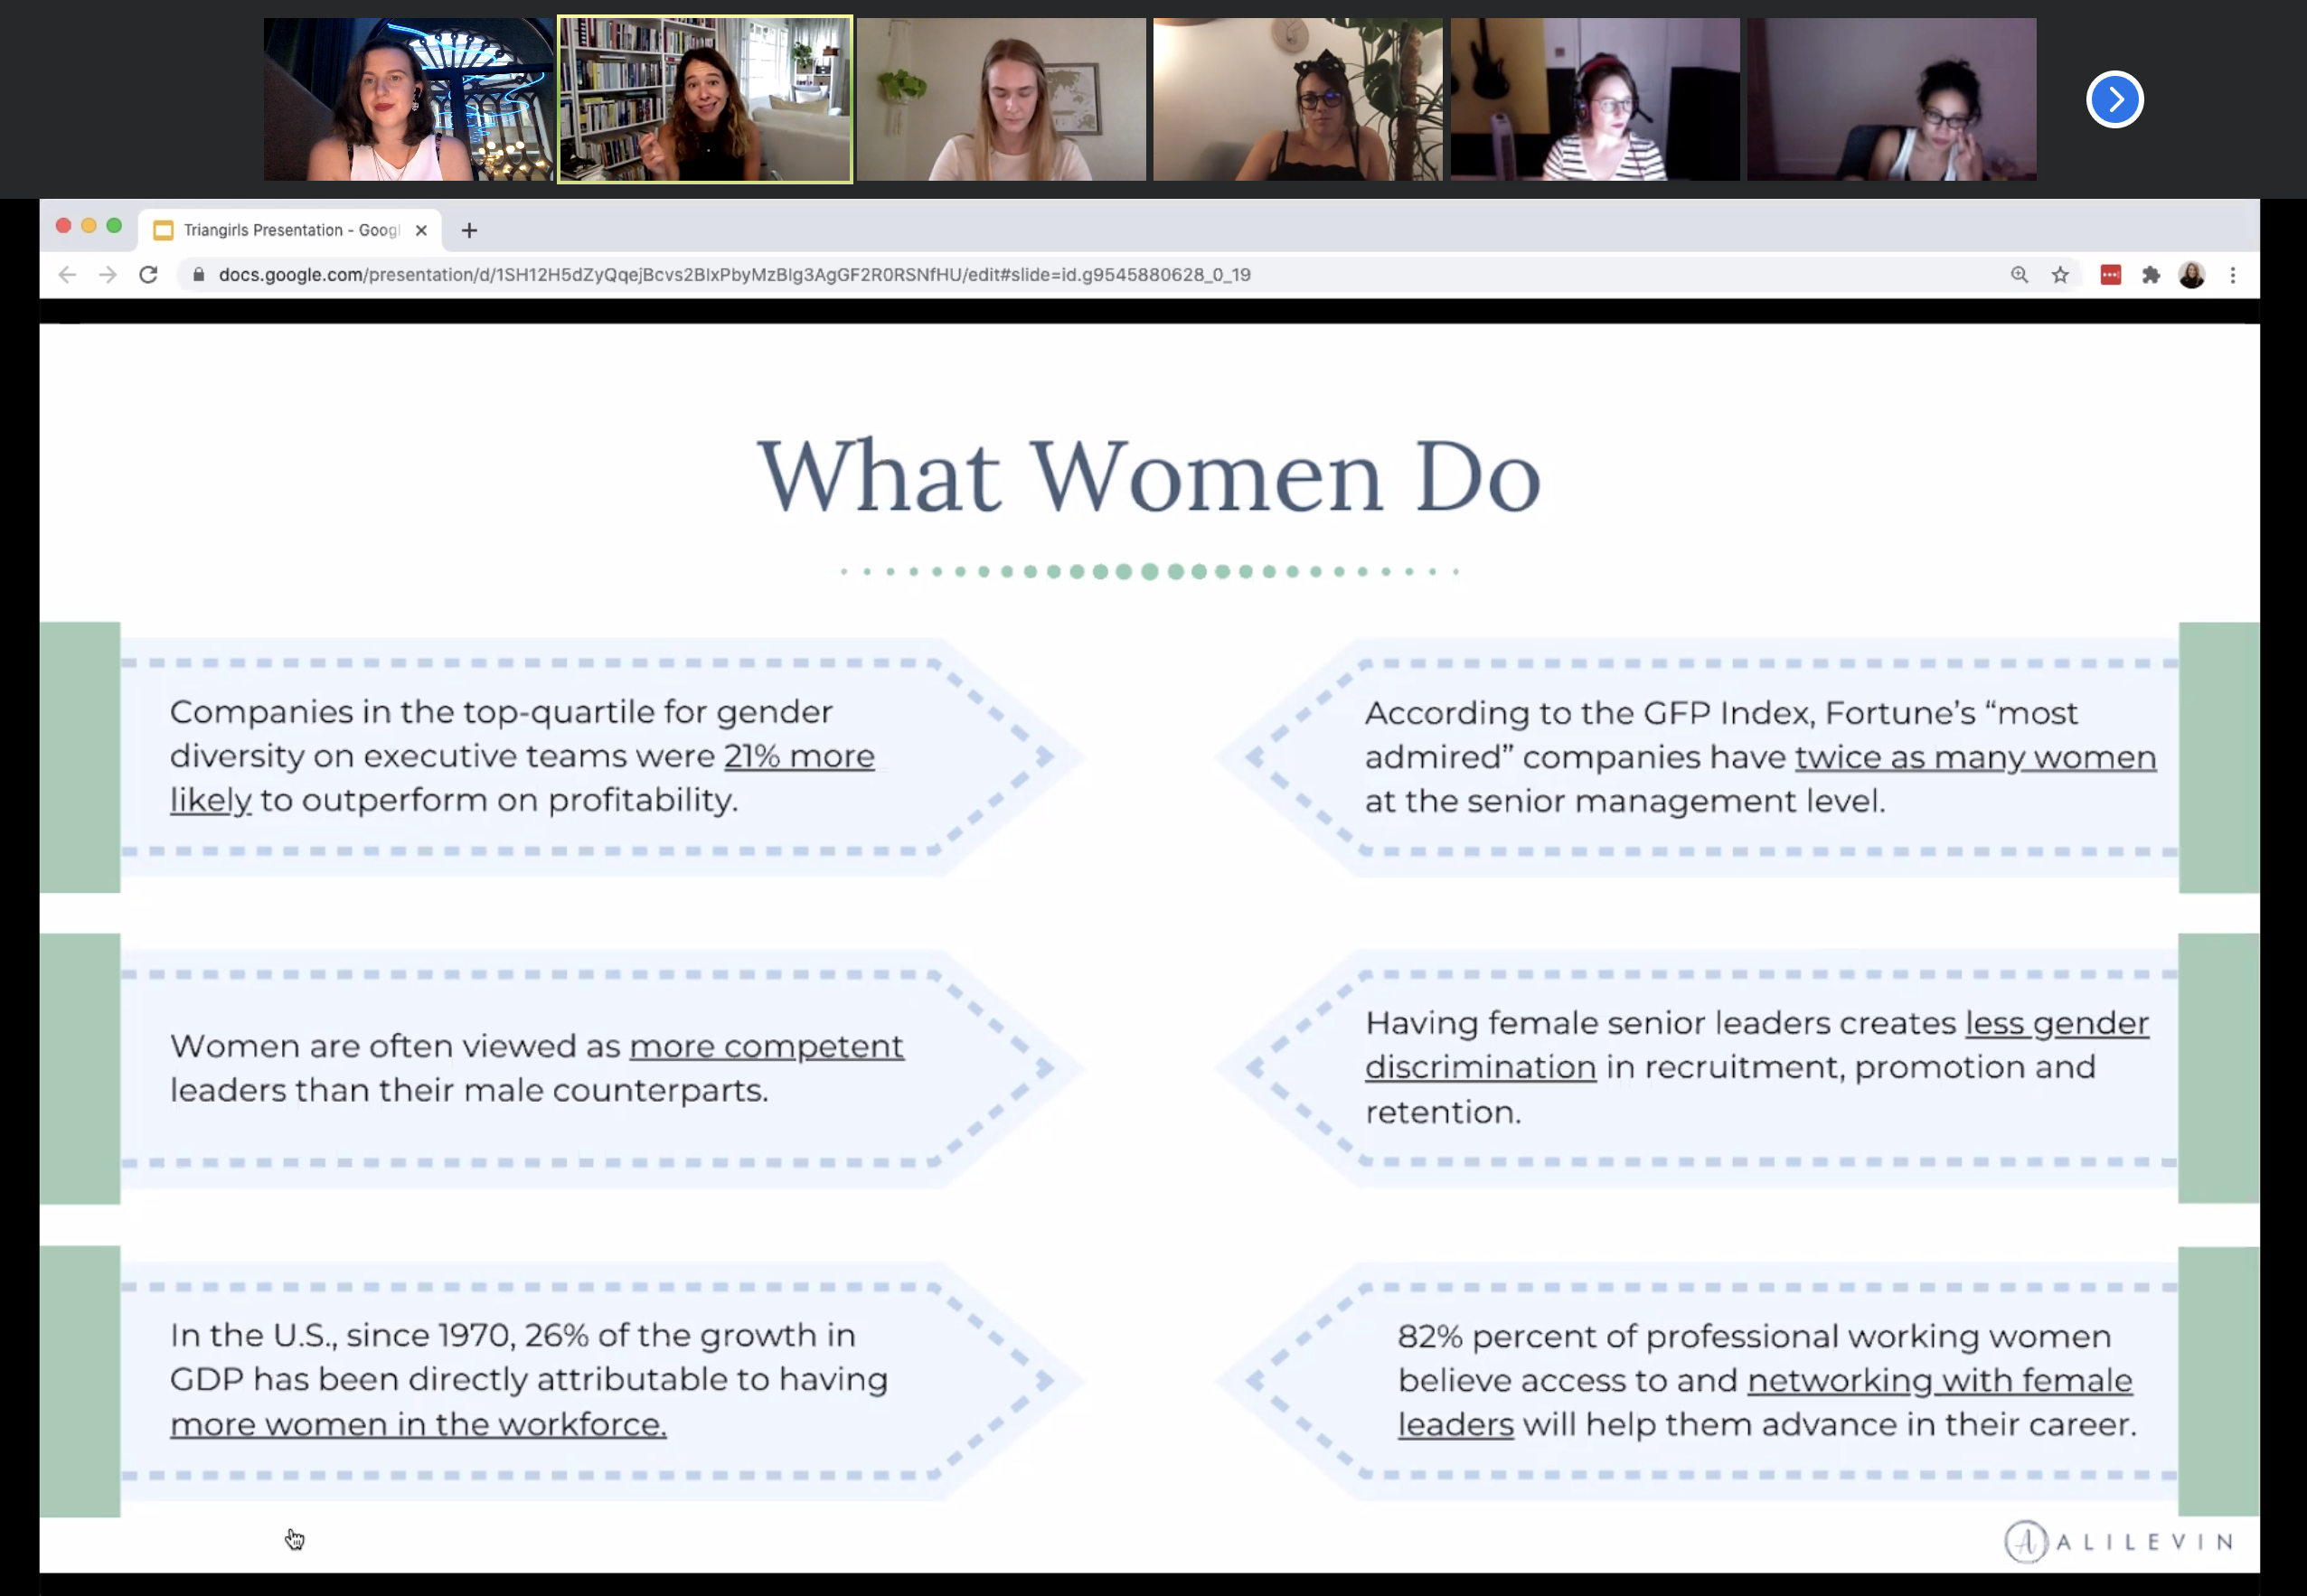The image size is (2307, 1596).
Task: Open the Chrome profile avatar
Action: pos(2191,275)
